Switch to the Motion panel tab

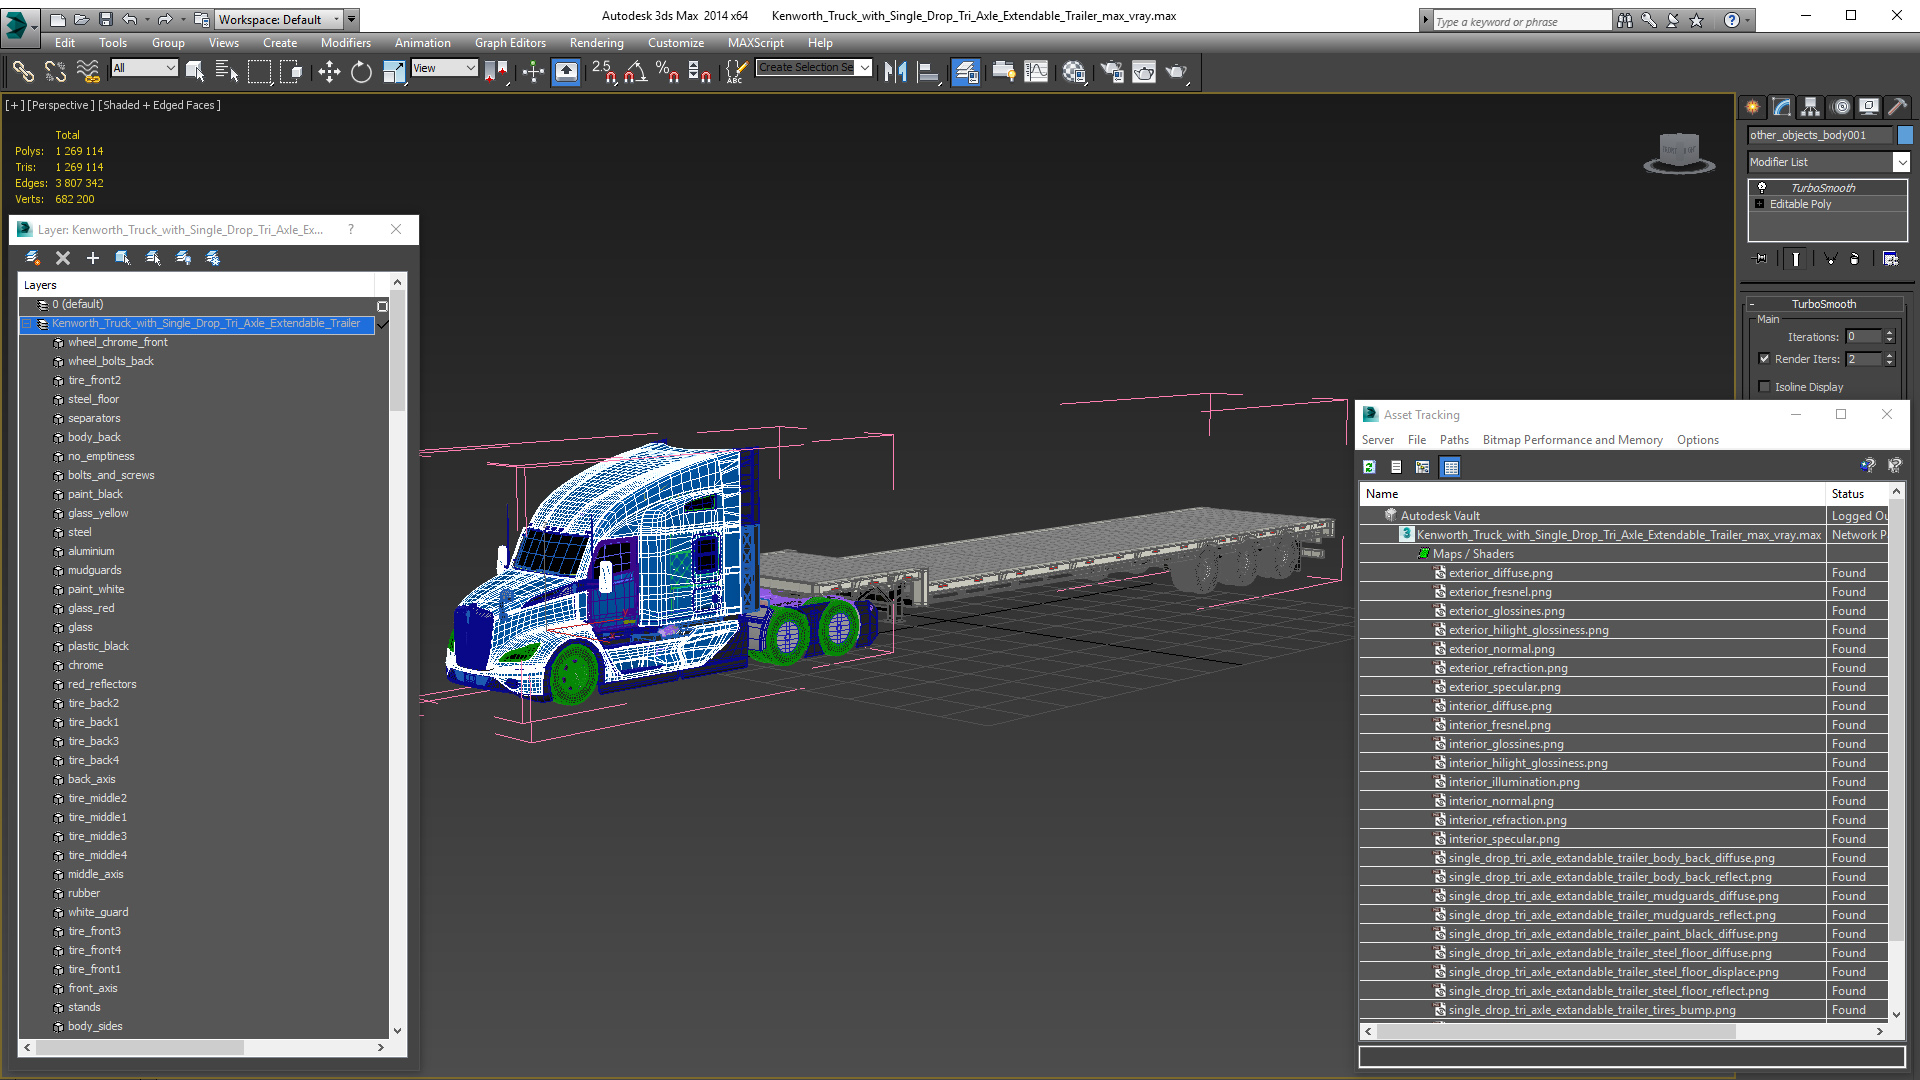click(1841, 107)
